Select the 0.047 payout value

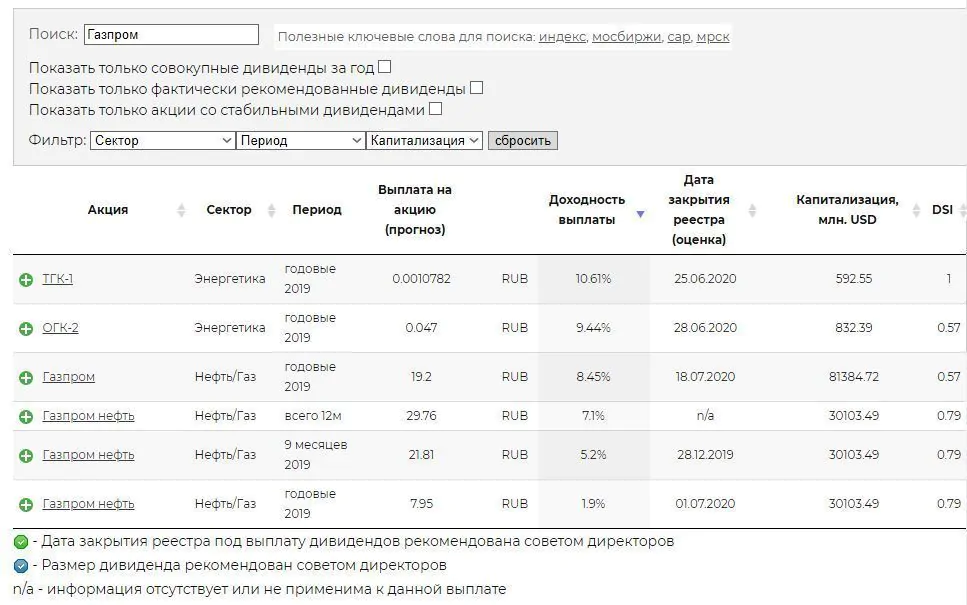421,328
